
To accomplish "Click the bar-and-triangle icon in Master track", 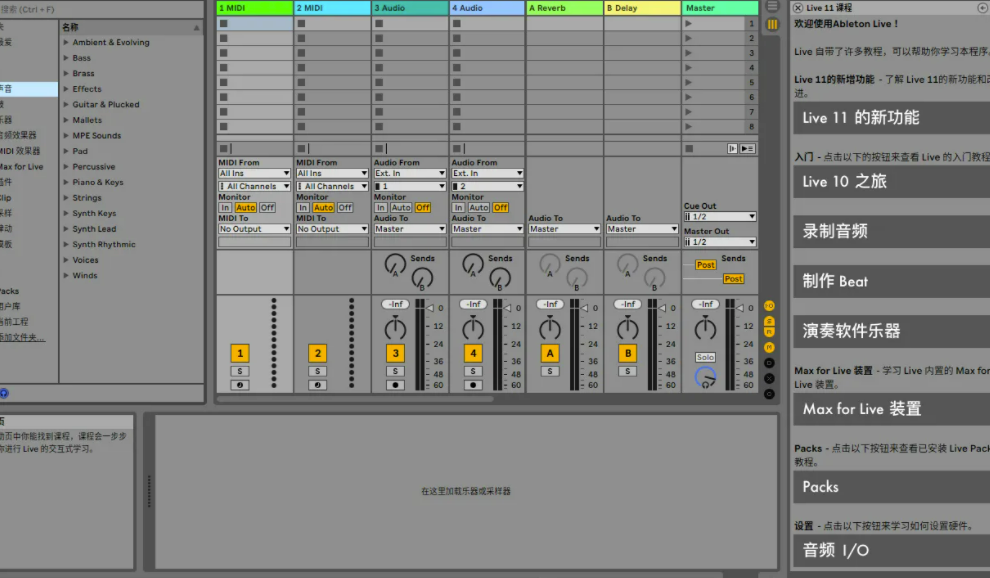I will (x=732, y=148).
